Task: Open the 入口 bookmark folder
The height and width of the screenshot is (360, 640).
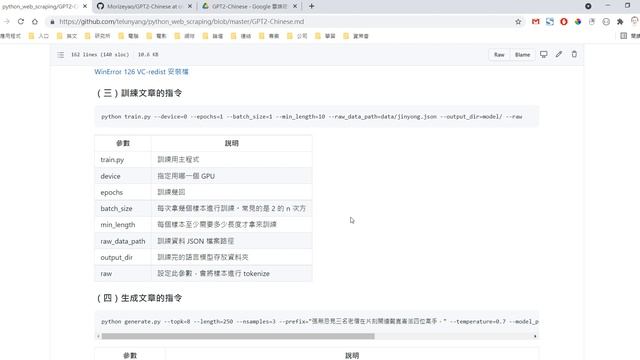Action: coord(39,36)
